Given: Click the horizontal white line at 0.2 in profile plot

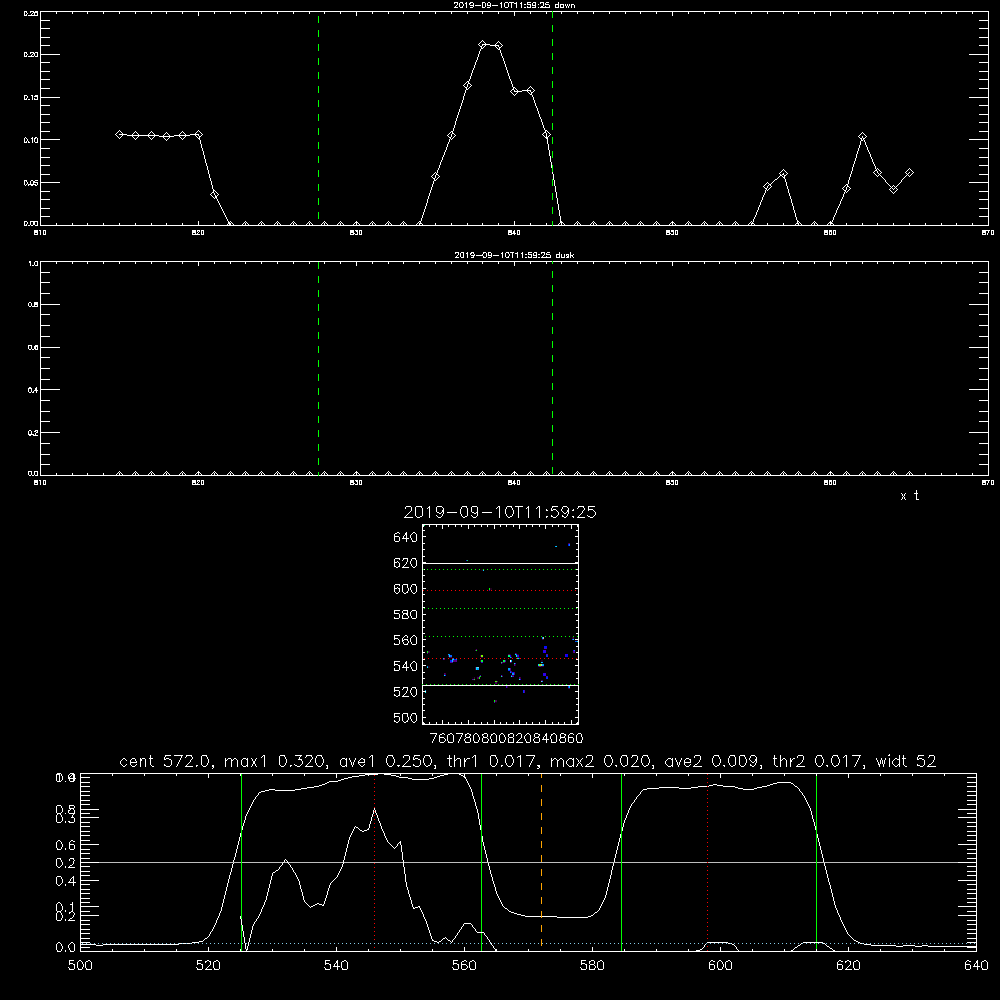Looking at the screenshot, I should 528,862.
